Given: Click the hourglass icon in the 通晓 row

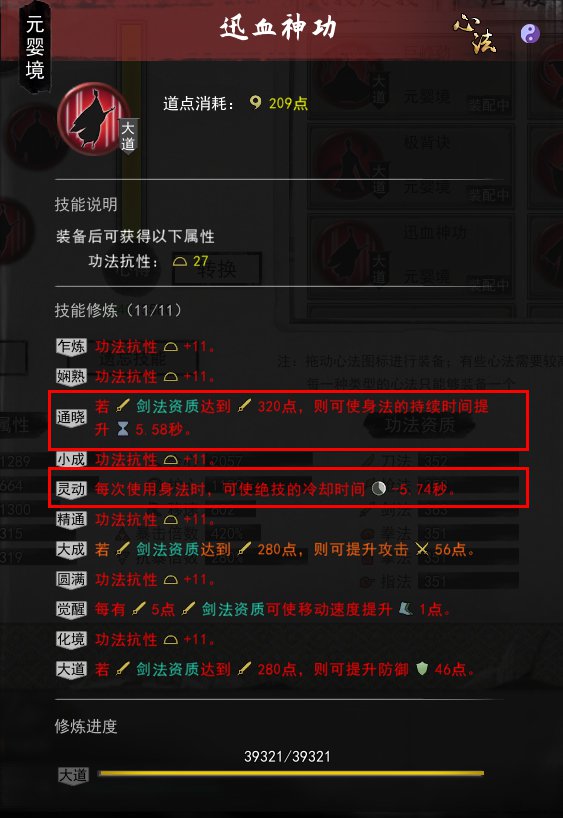Looking at the screenshot, I should point(123,429).
